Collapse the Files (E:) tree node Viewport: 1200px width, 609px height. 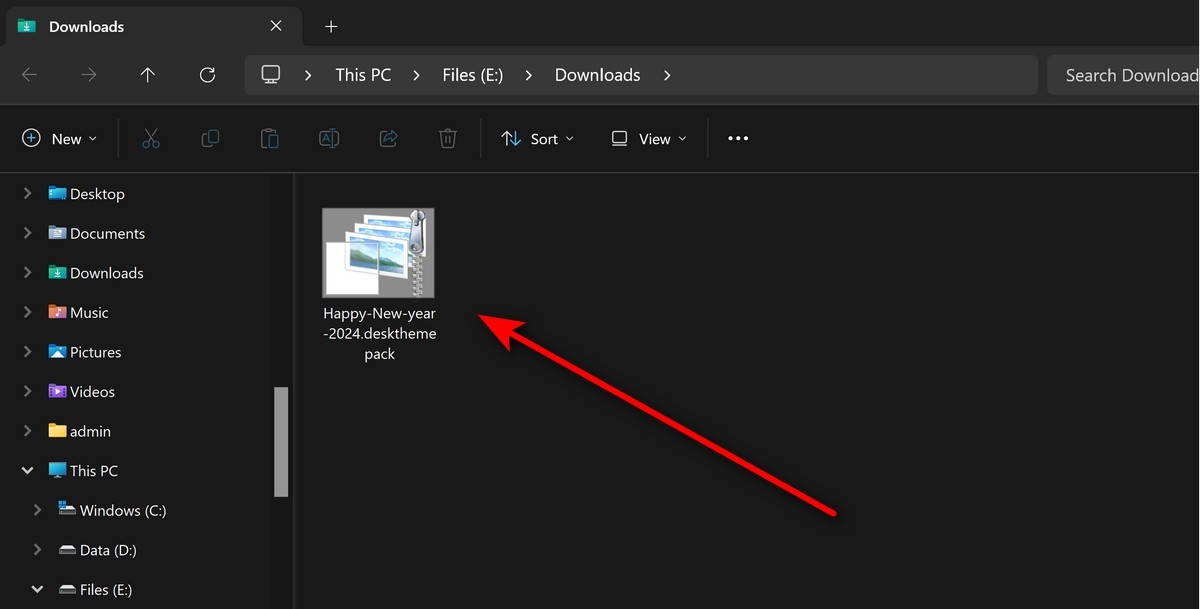[x=37, y=590]
